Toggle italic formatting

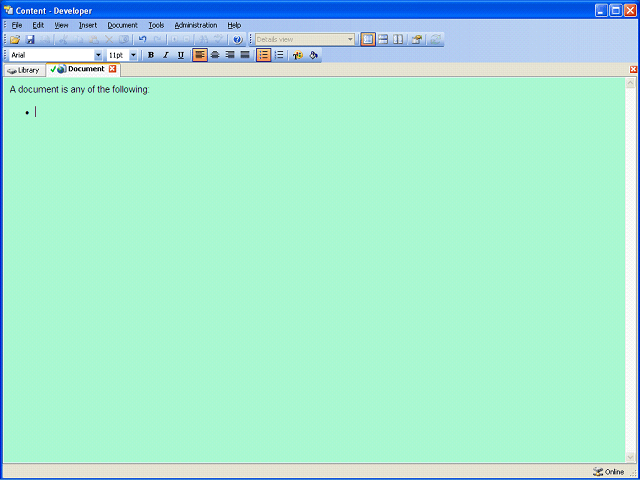point(166,55)
